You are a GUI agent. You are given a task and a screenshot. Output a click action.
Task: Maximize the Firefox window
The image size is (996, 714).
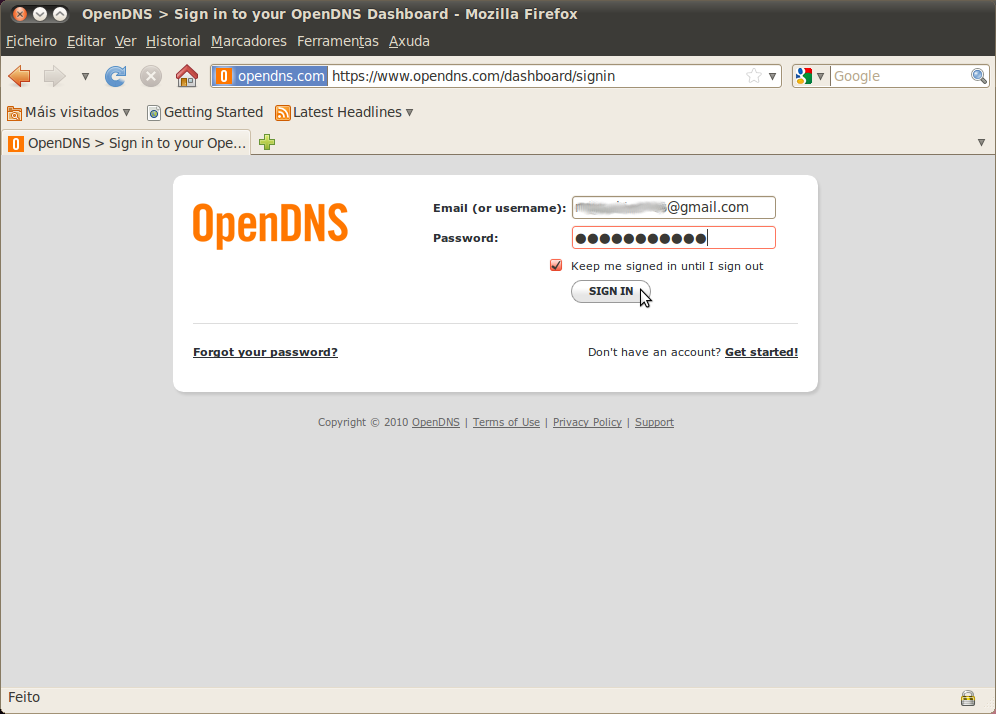coord(60,13)
